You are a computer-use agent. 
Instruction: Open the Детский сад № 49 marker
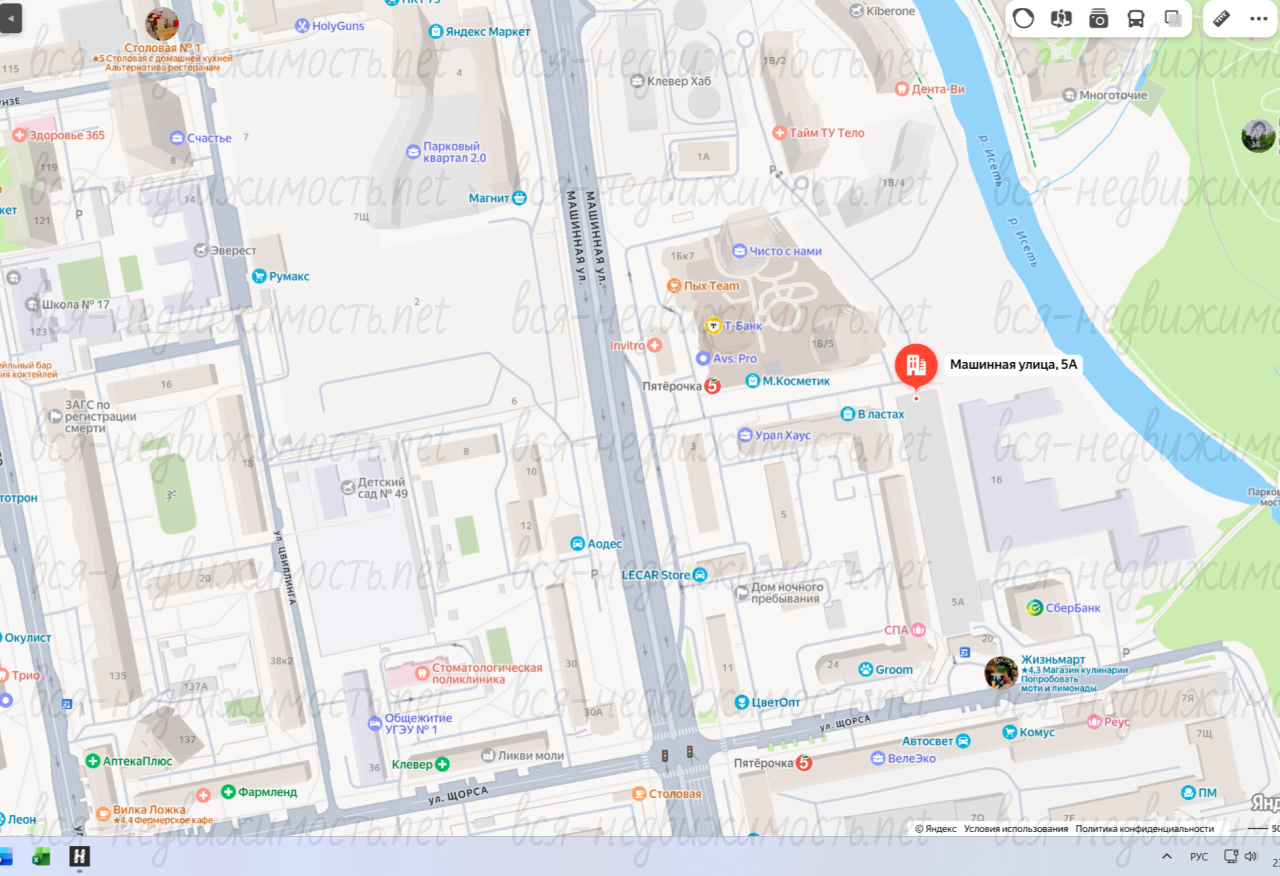tap(347, 488)
